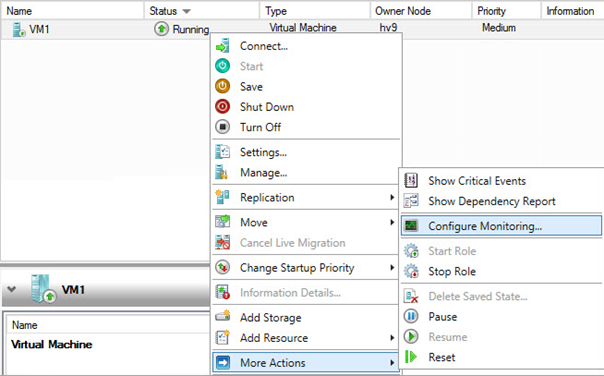Click the More Actions arrow icon
This screenshot has width=604, height=376.
[223, 363]
